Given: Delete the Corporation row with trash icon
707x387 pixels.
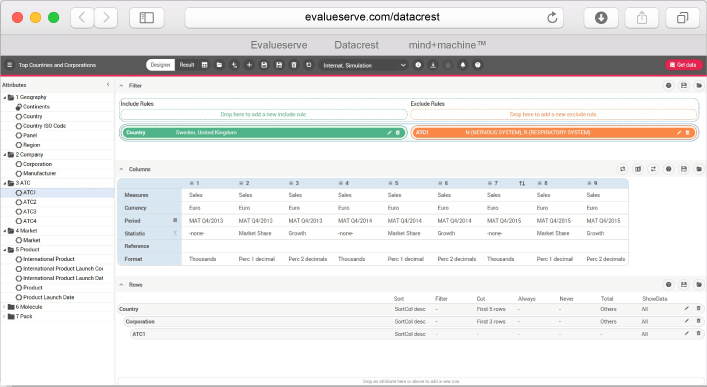Looking at the screenshot, I should [x=698, y=321].
